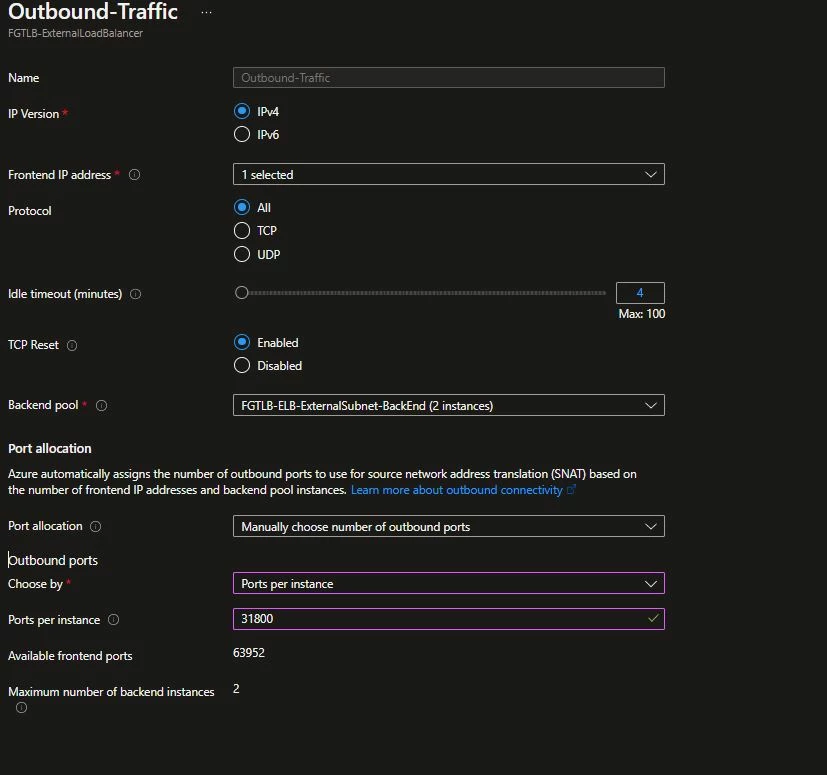Open the Choose by dropdown
Image resolution: width=827 pixels, height=775 pixels.
(x=449, y=583)
